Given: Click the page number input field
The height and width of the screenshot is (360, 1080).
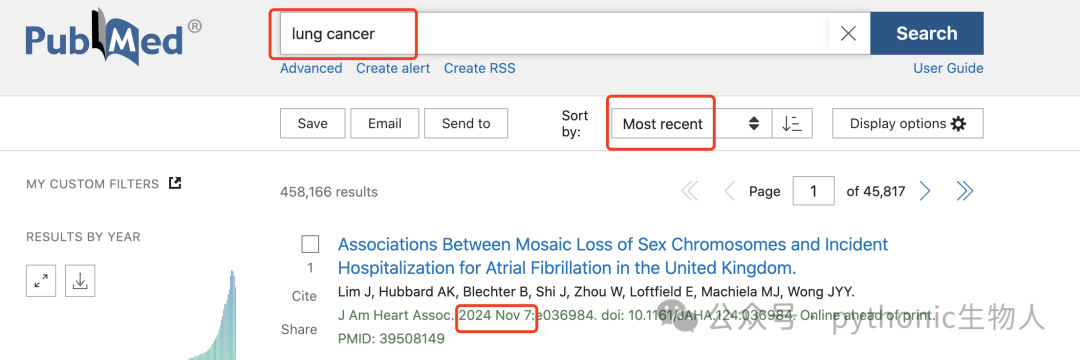Looking at the screenshot, I should click(813, 191).
